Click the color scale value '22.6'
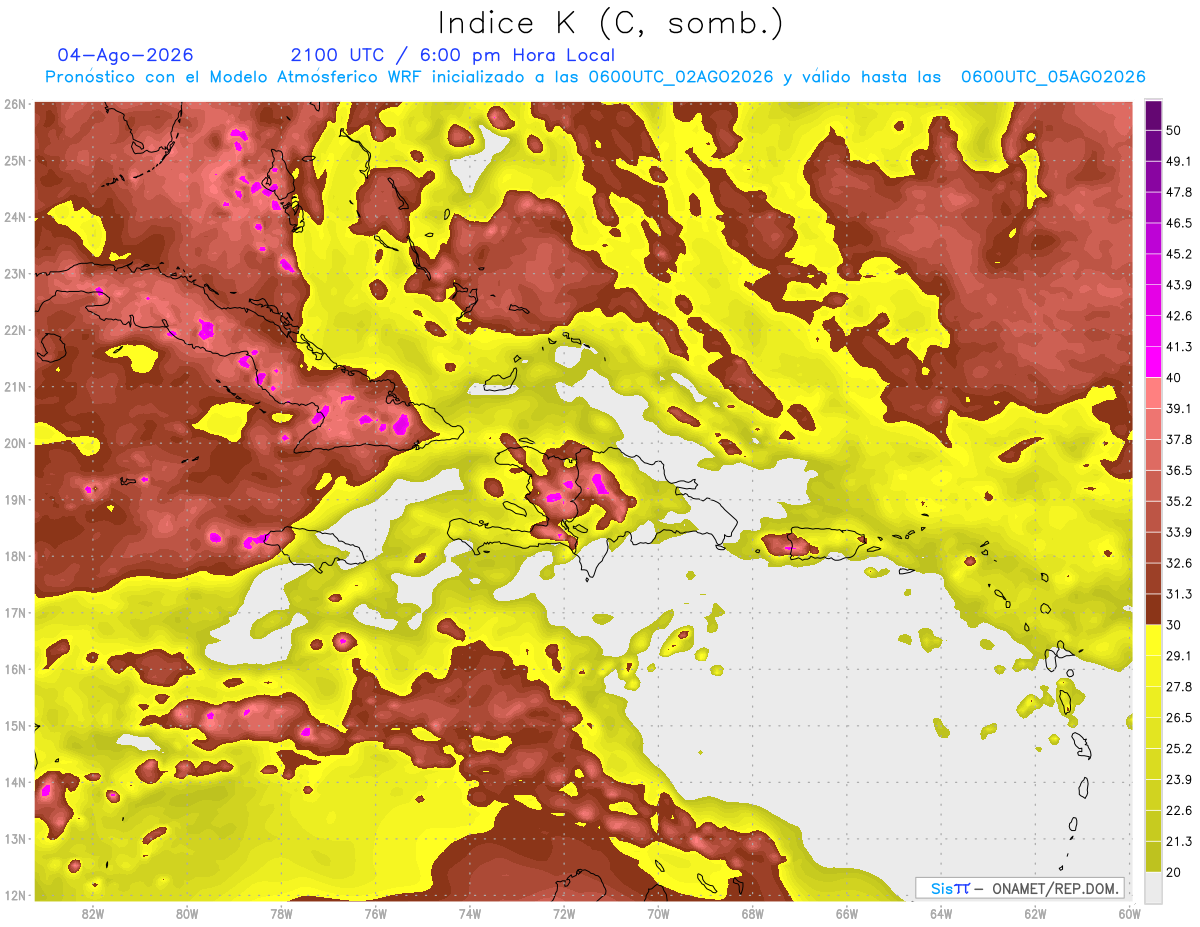 (1180, 810)
